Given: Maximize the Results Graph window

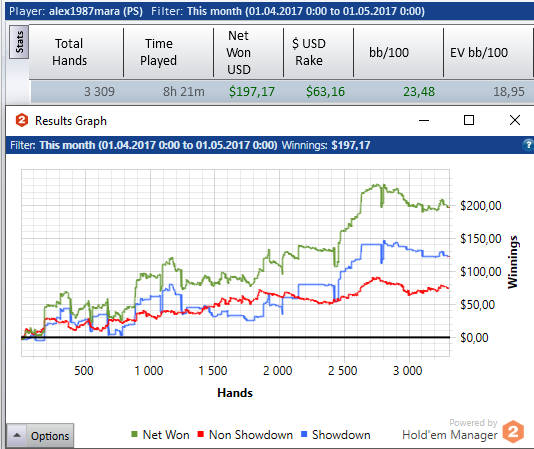Looking at the screenshot, I should 469,120.
